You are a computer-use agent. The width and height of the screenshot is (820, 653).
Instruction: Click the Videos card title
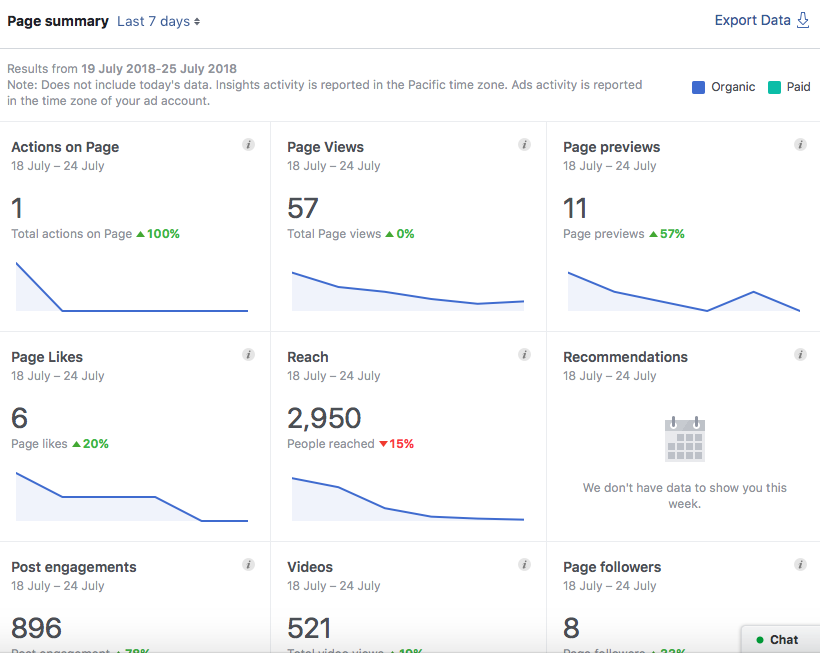coord(310,567)
